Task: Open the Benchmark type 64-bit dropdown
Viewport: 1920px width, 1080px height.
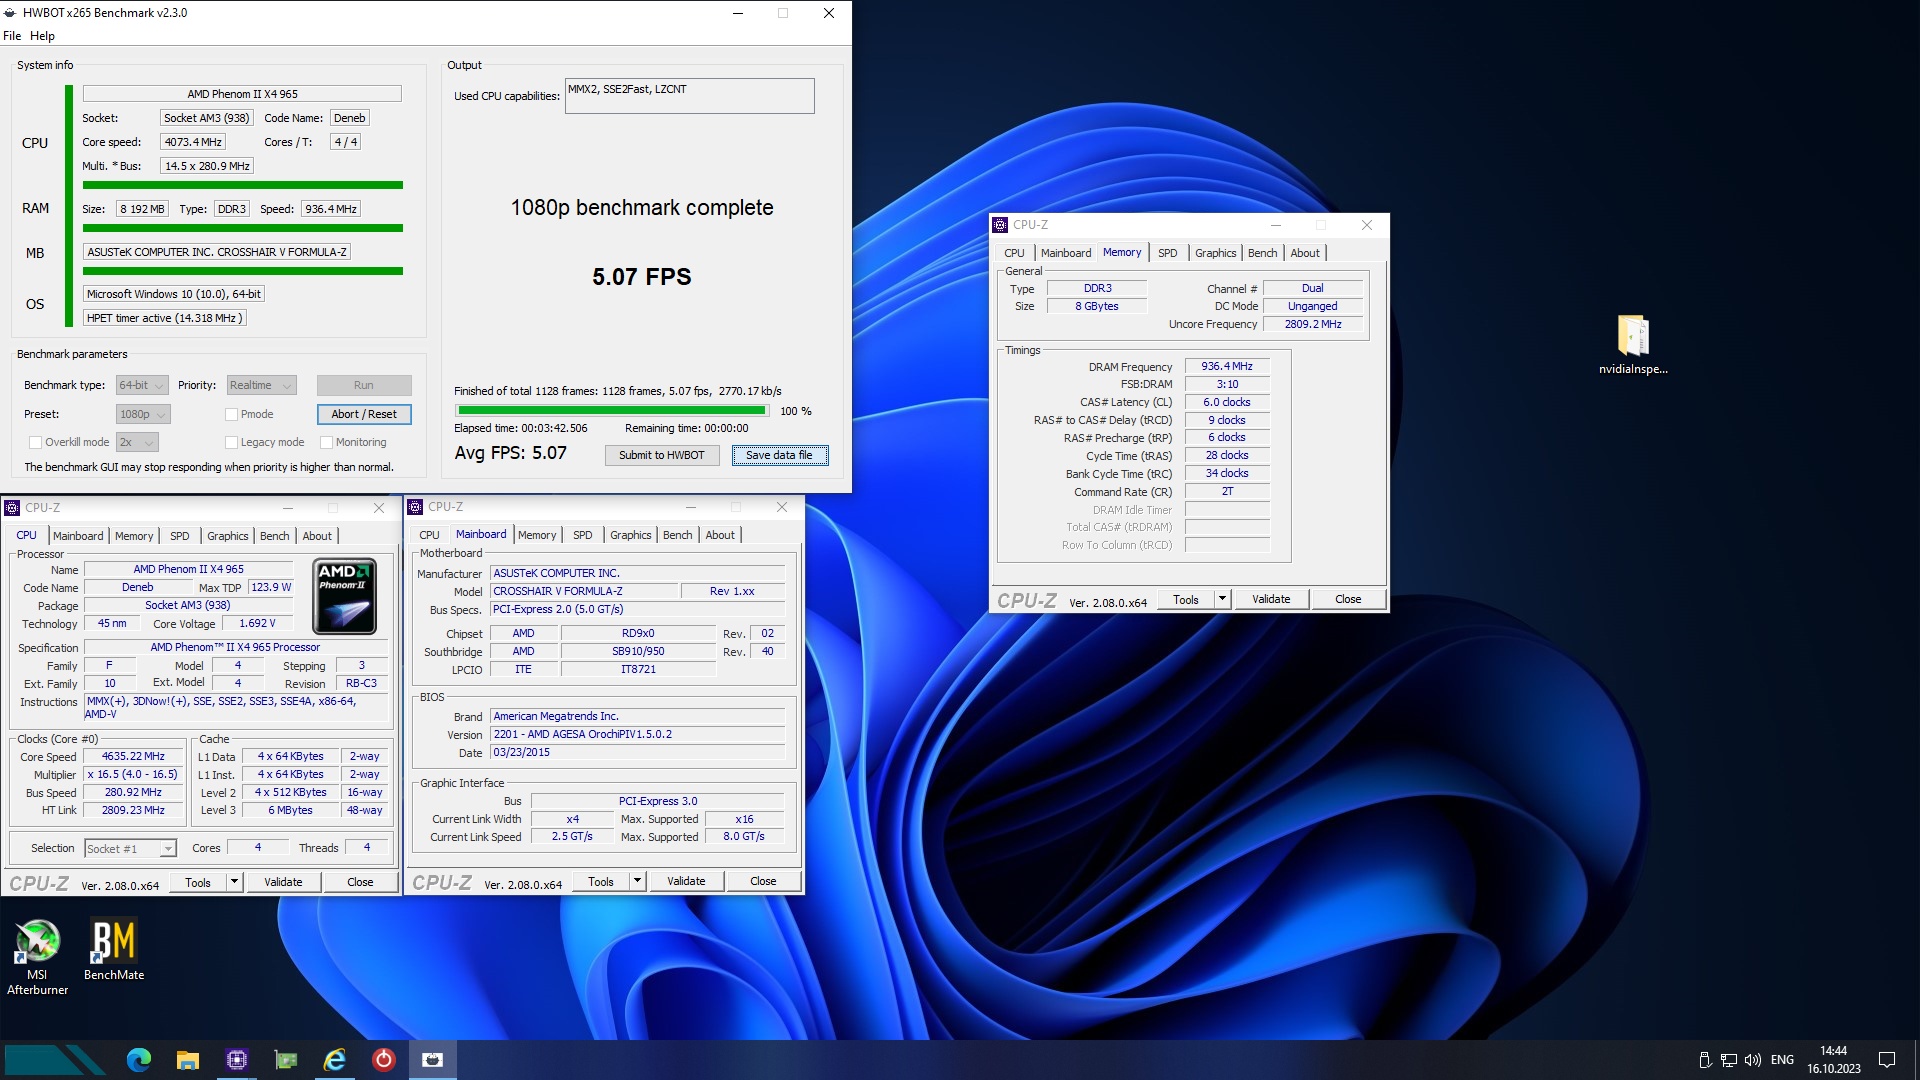Action: pos(142,385)
